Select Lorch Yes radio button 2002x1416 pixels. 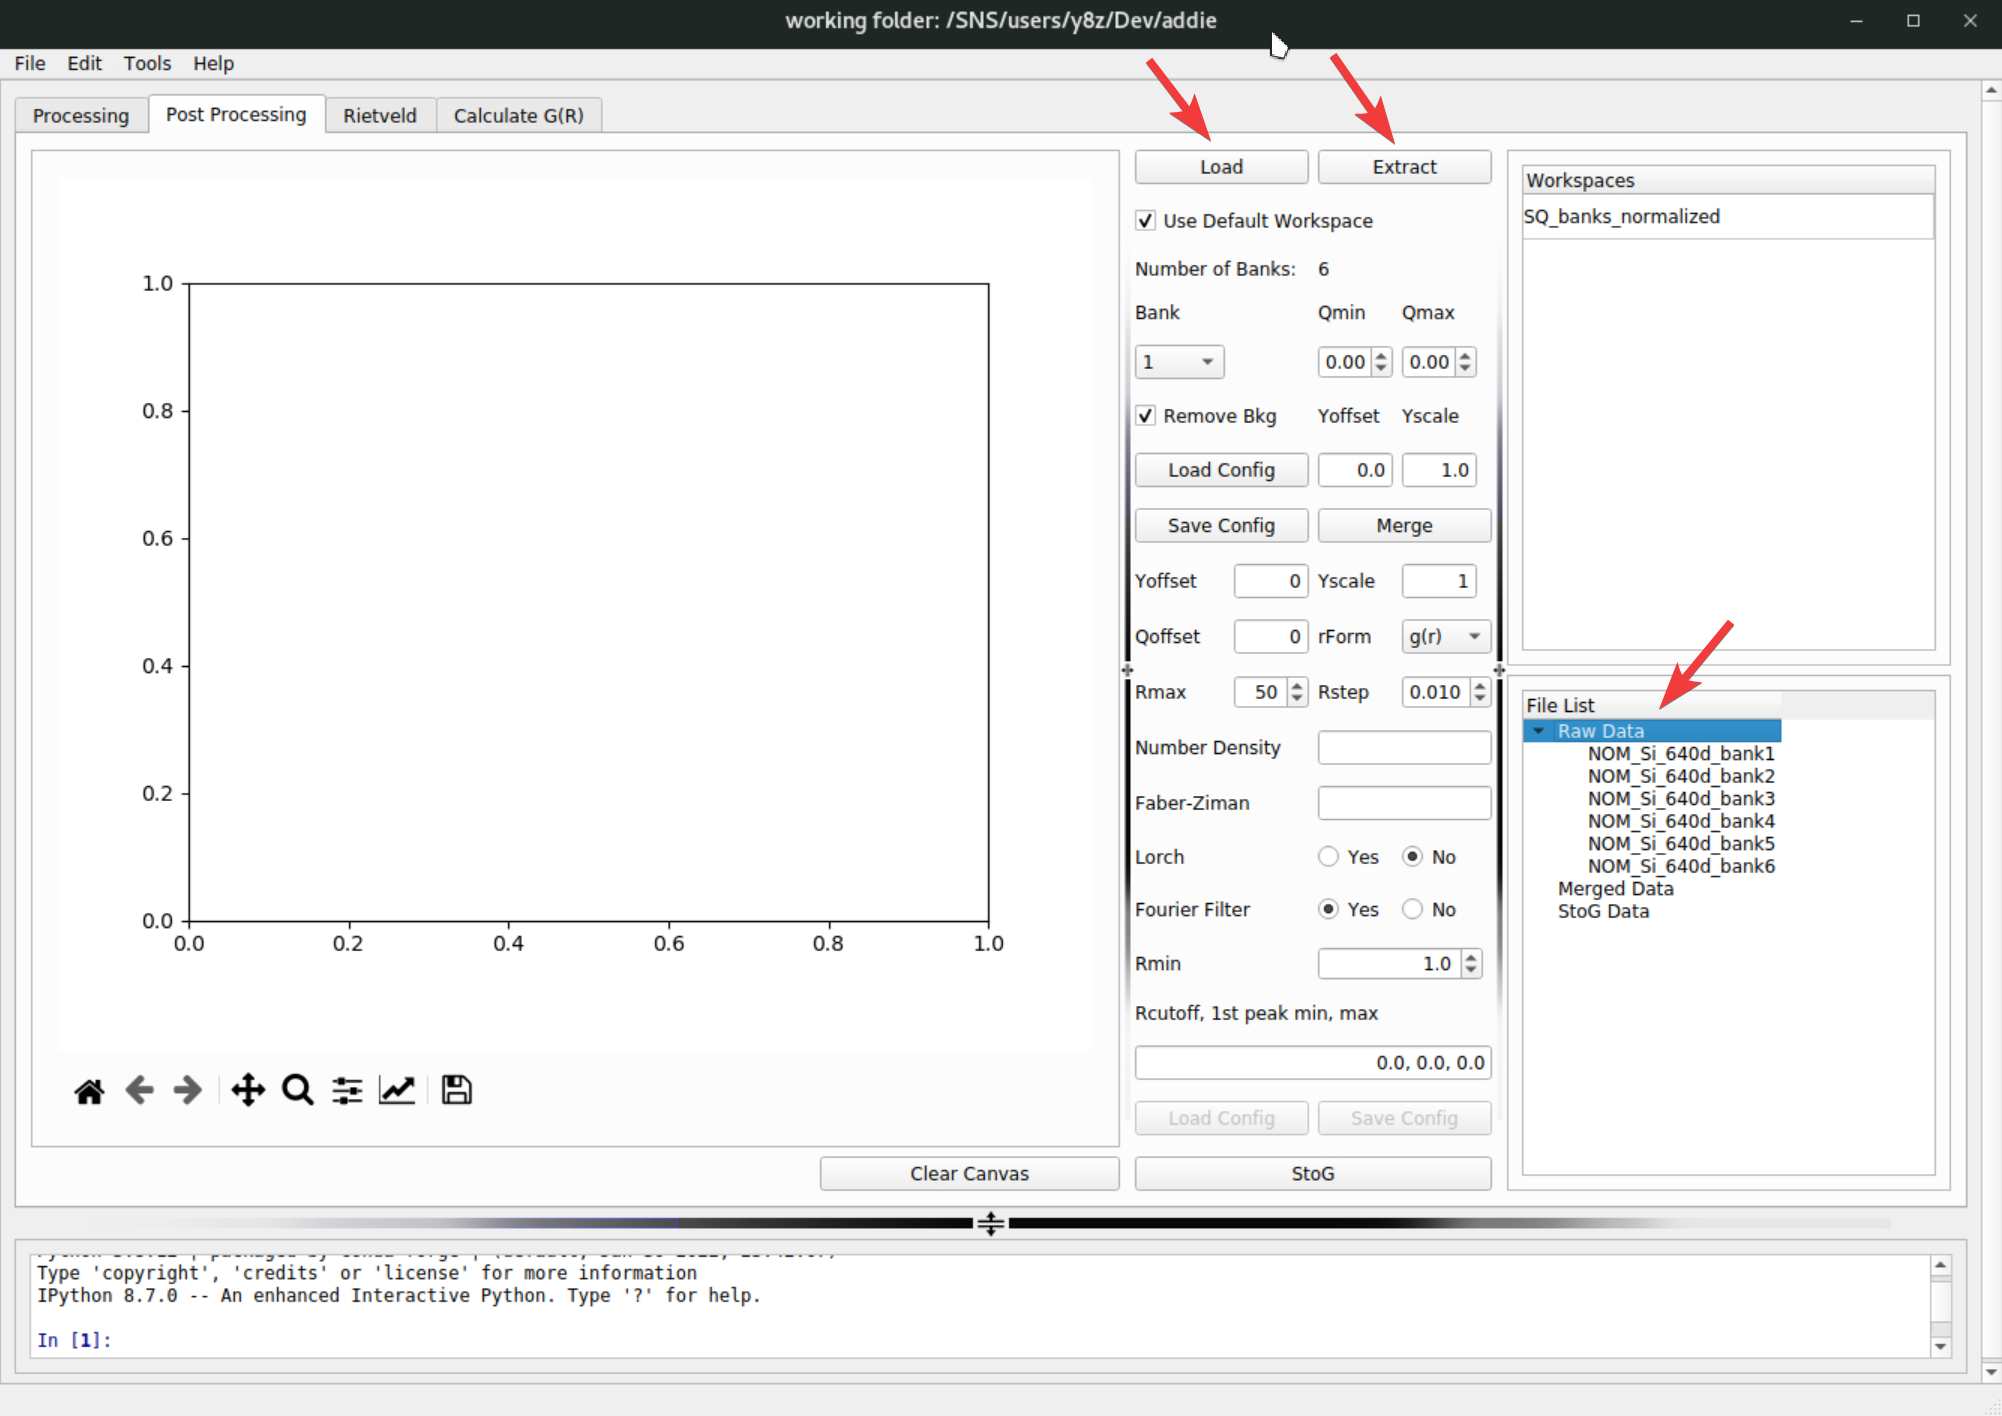tap(1328, 857)
